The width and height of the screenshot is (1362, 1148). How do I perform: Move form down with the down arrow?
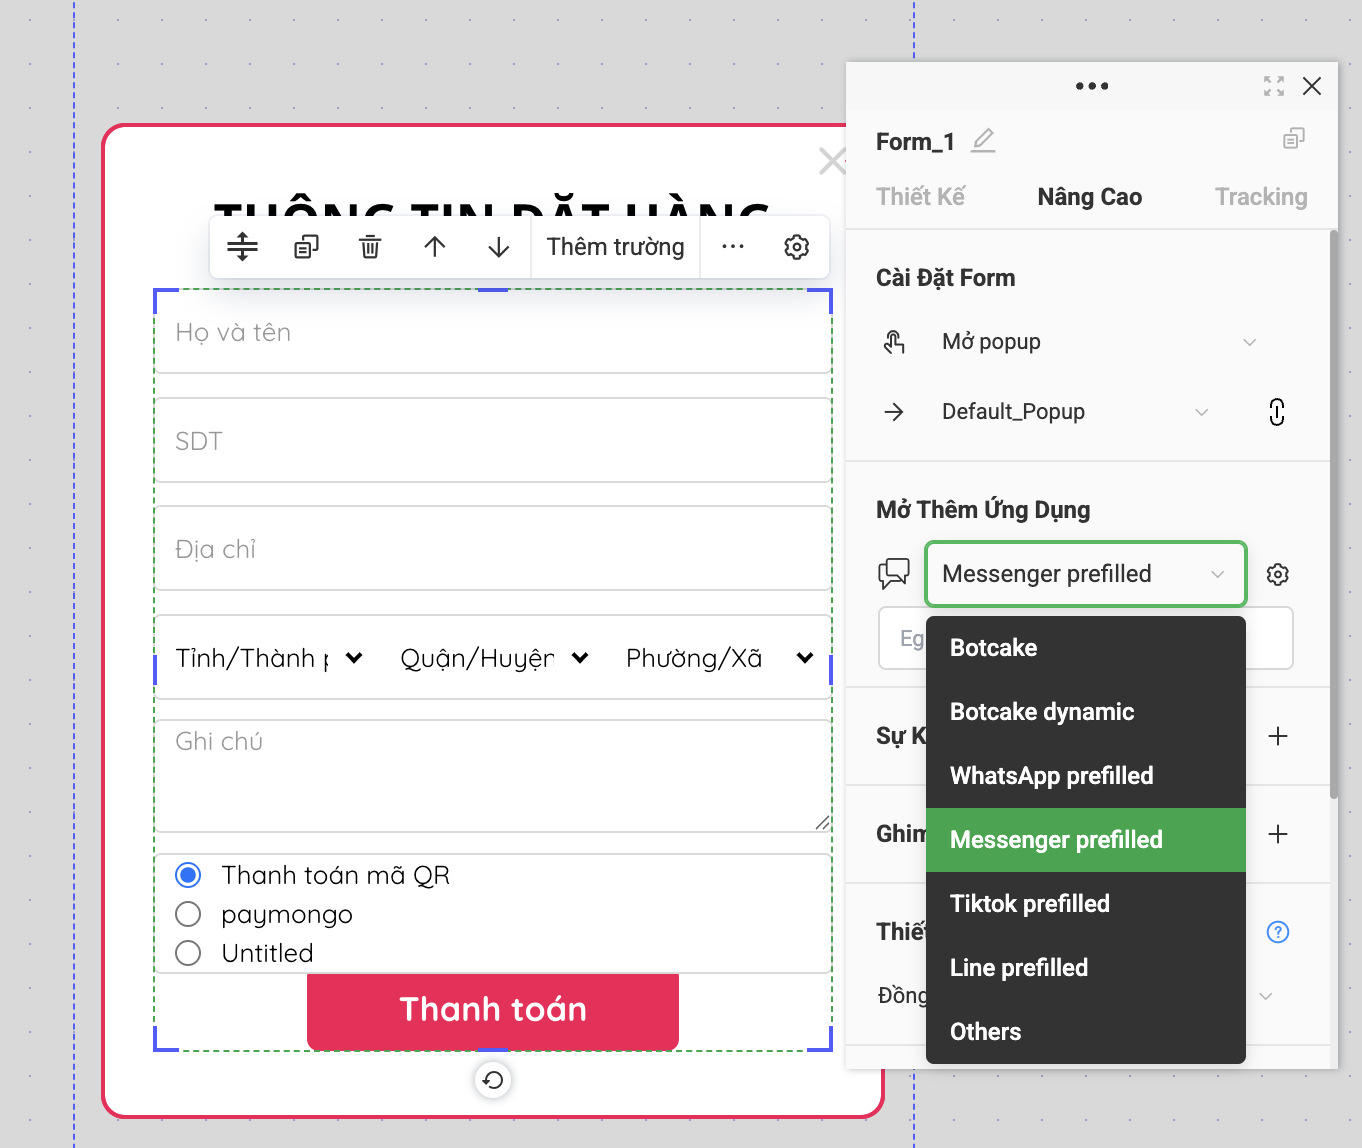coord(498,246)
